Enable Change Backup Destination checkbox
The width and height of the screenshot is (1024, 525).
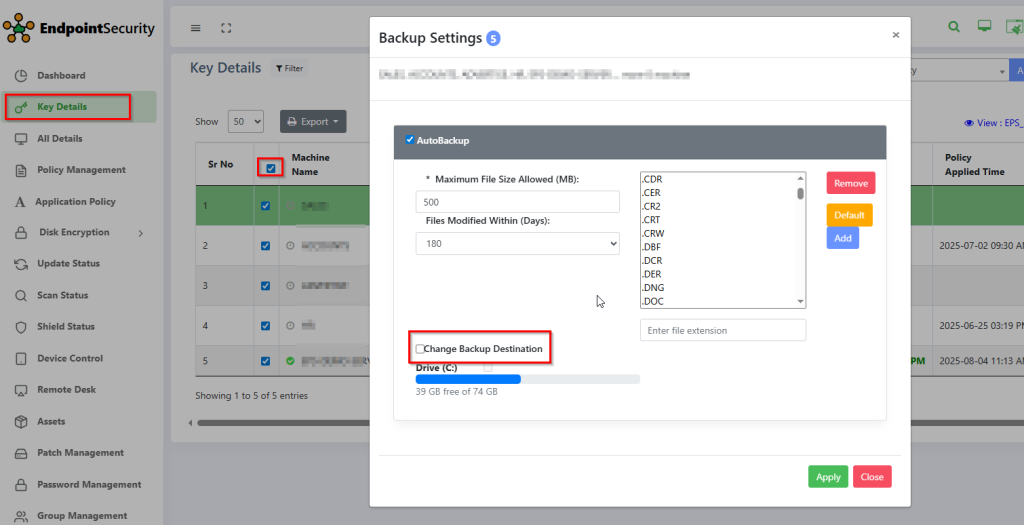pos(420,349)
